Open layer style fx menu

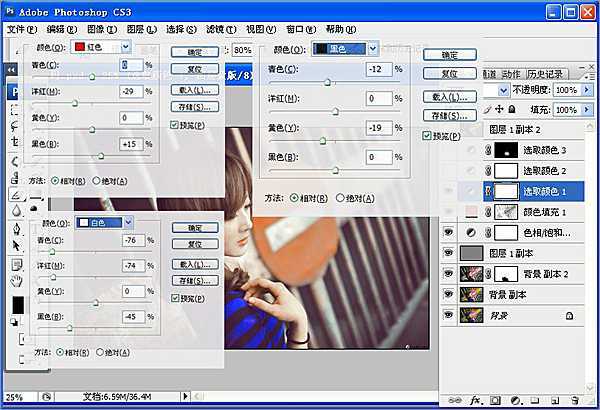point(475,400)
